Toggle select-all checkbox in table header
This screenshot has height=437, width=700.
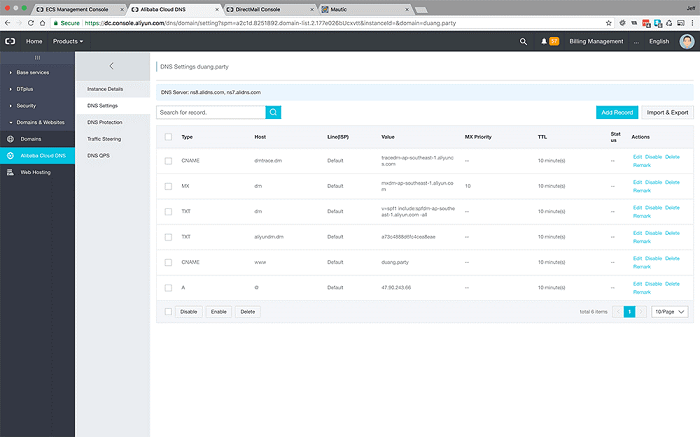click(x=168, y=137)
